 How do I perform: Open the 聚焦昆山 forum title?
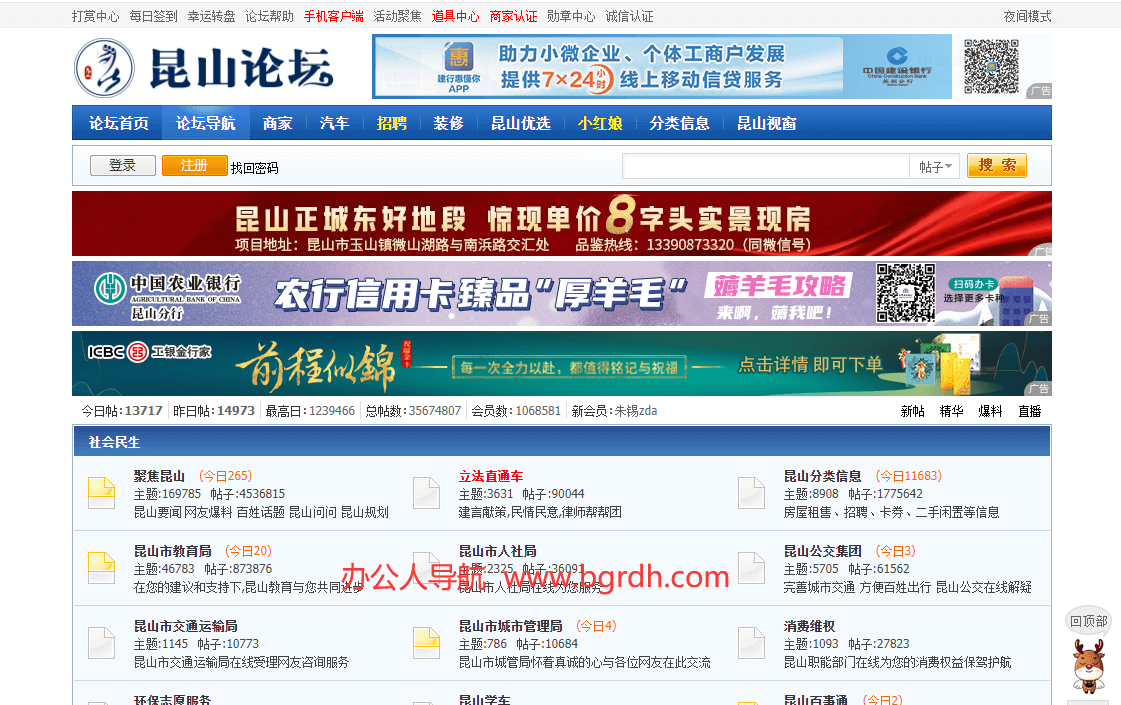pos(159,475)
